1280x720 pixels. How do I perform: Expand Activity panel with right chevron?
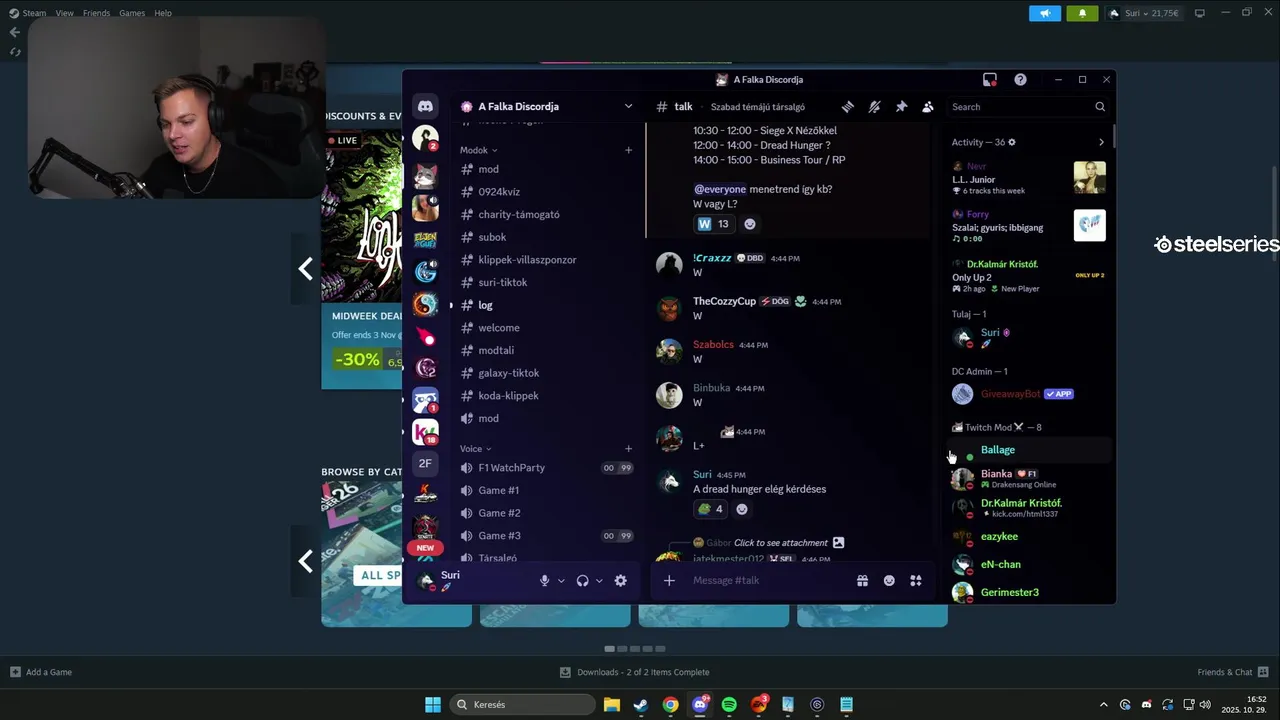pyautogui.click(x=1102, y=142)
